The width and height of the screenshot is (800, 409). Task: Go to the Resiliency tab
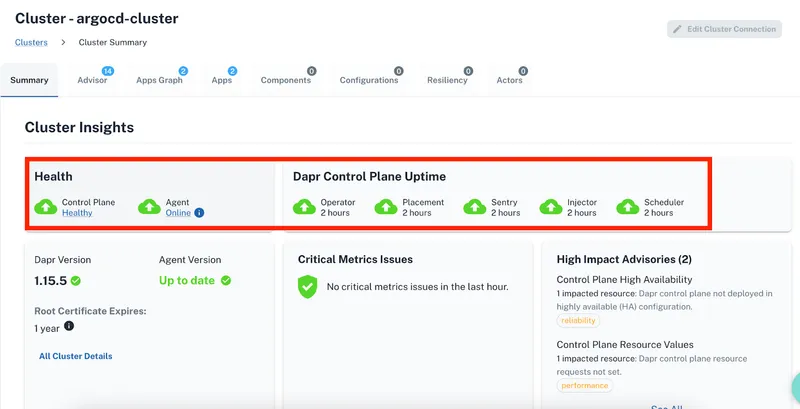(446, 80)
